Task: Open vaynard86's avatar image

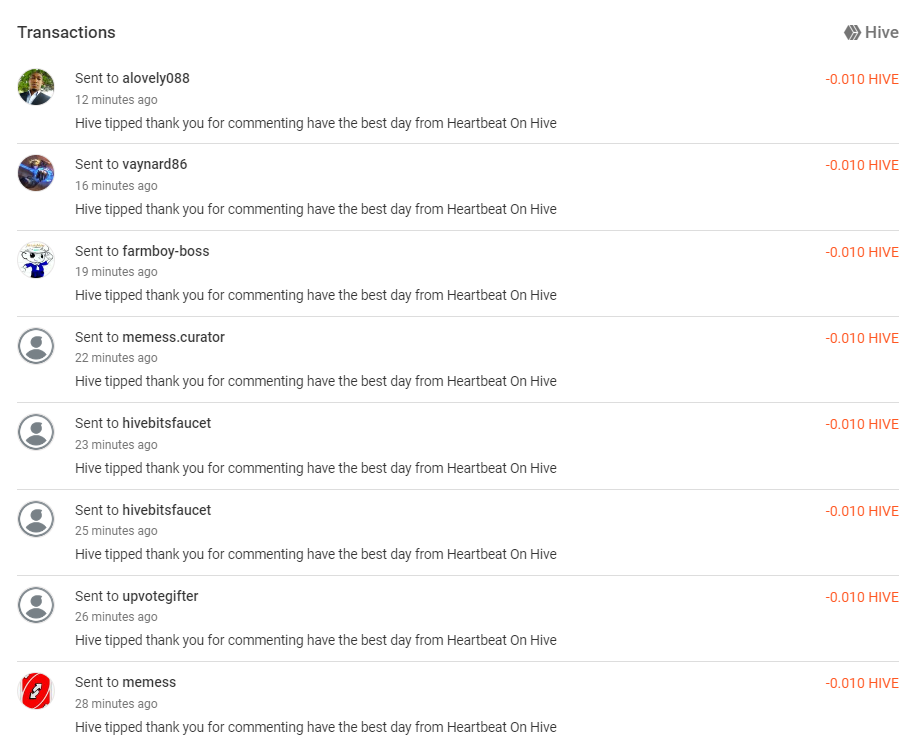Action: (36, 173)
